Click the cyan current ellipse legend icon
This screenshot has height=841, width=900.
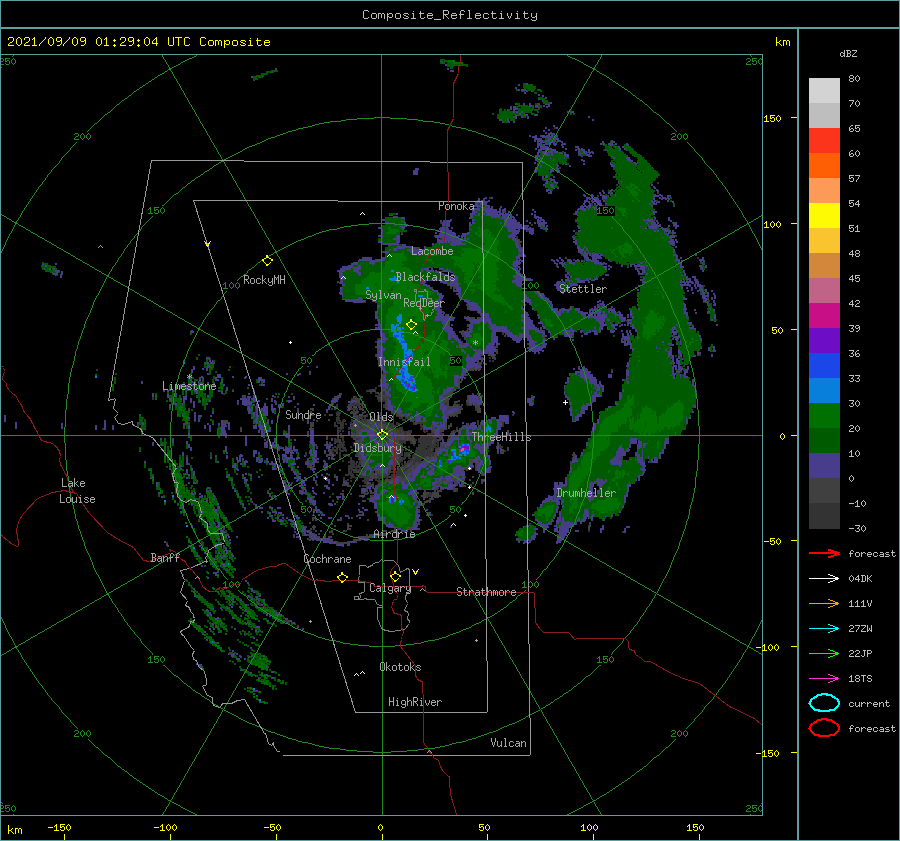tap(824, 703)
